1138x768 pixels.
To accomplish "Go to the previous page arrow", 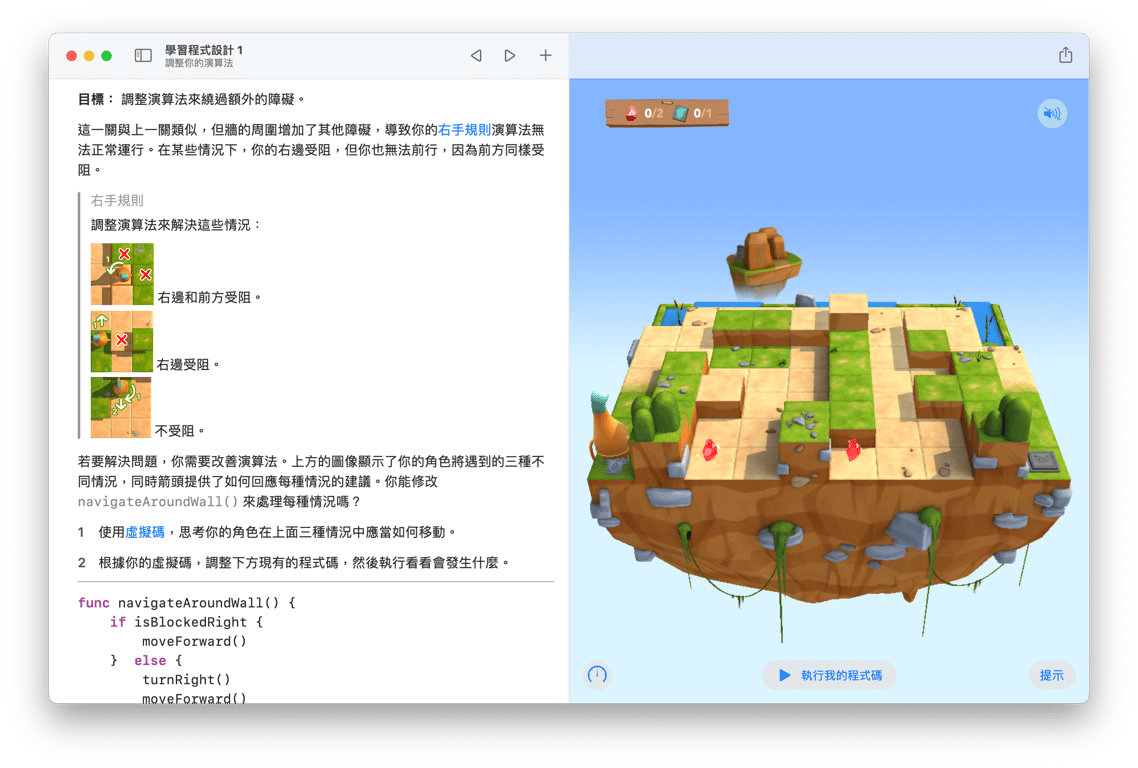I will click(476, 55).
